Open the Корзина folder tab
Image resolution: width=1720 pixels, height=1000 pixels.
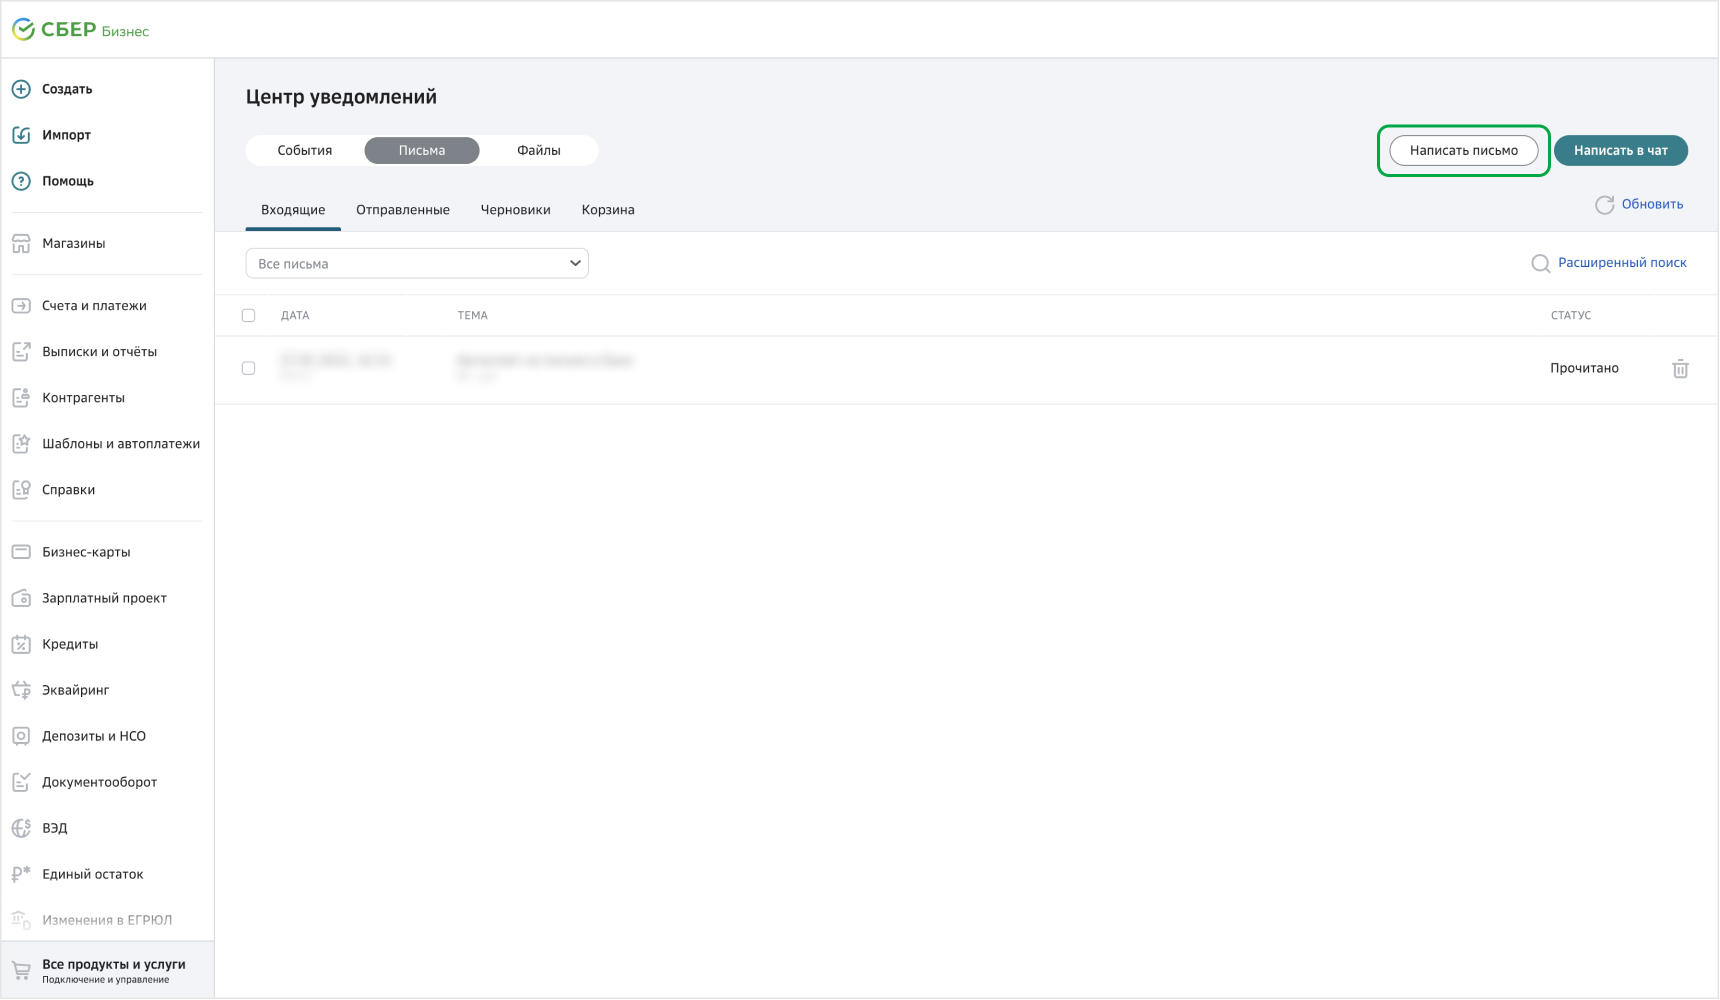(x=608, y=210)
